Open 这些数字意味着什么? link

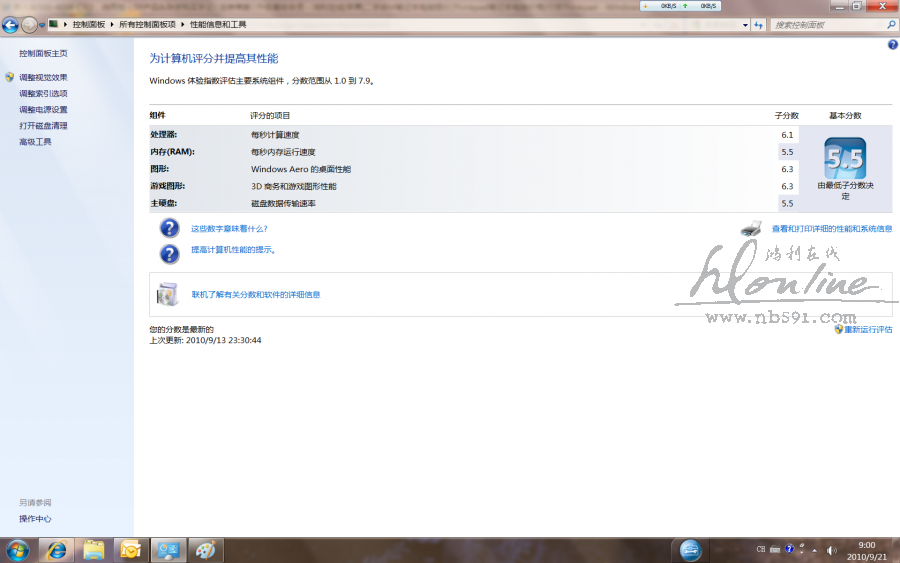coord(229,228)
